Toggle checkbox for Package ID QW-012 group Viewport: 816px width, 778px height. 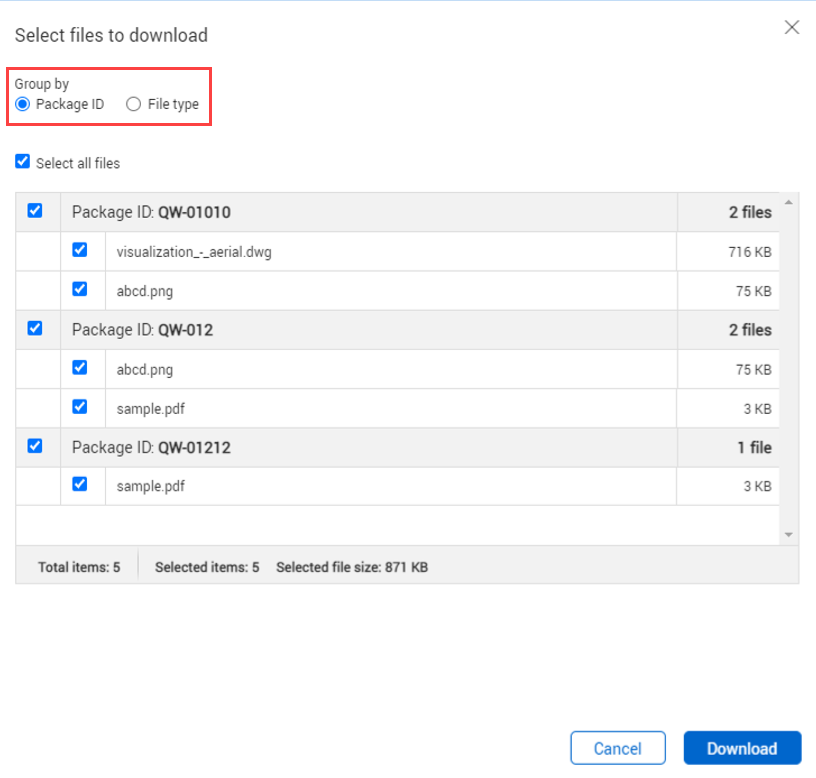tap(35, 328)
